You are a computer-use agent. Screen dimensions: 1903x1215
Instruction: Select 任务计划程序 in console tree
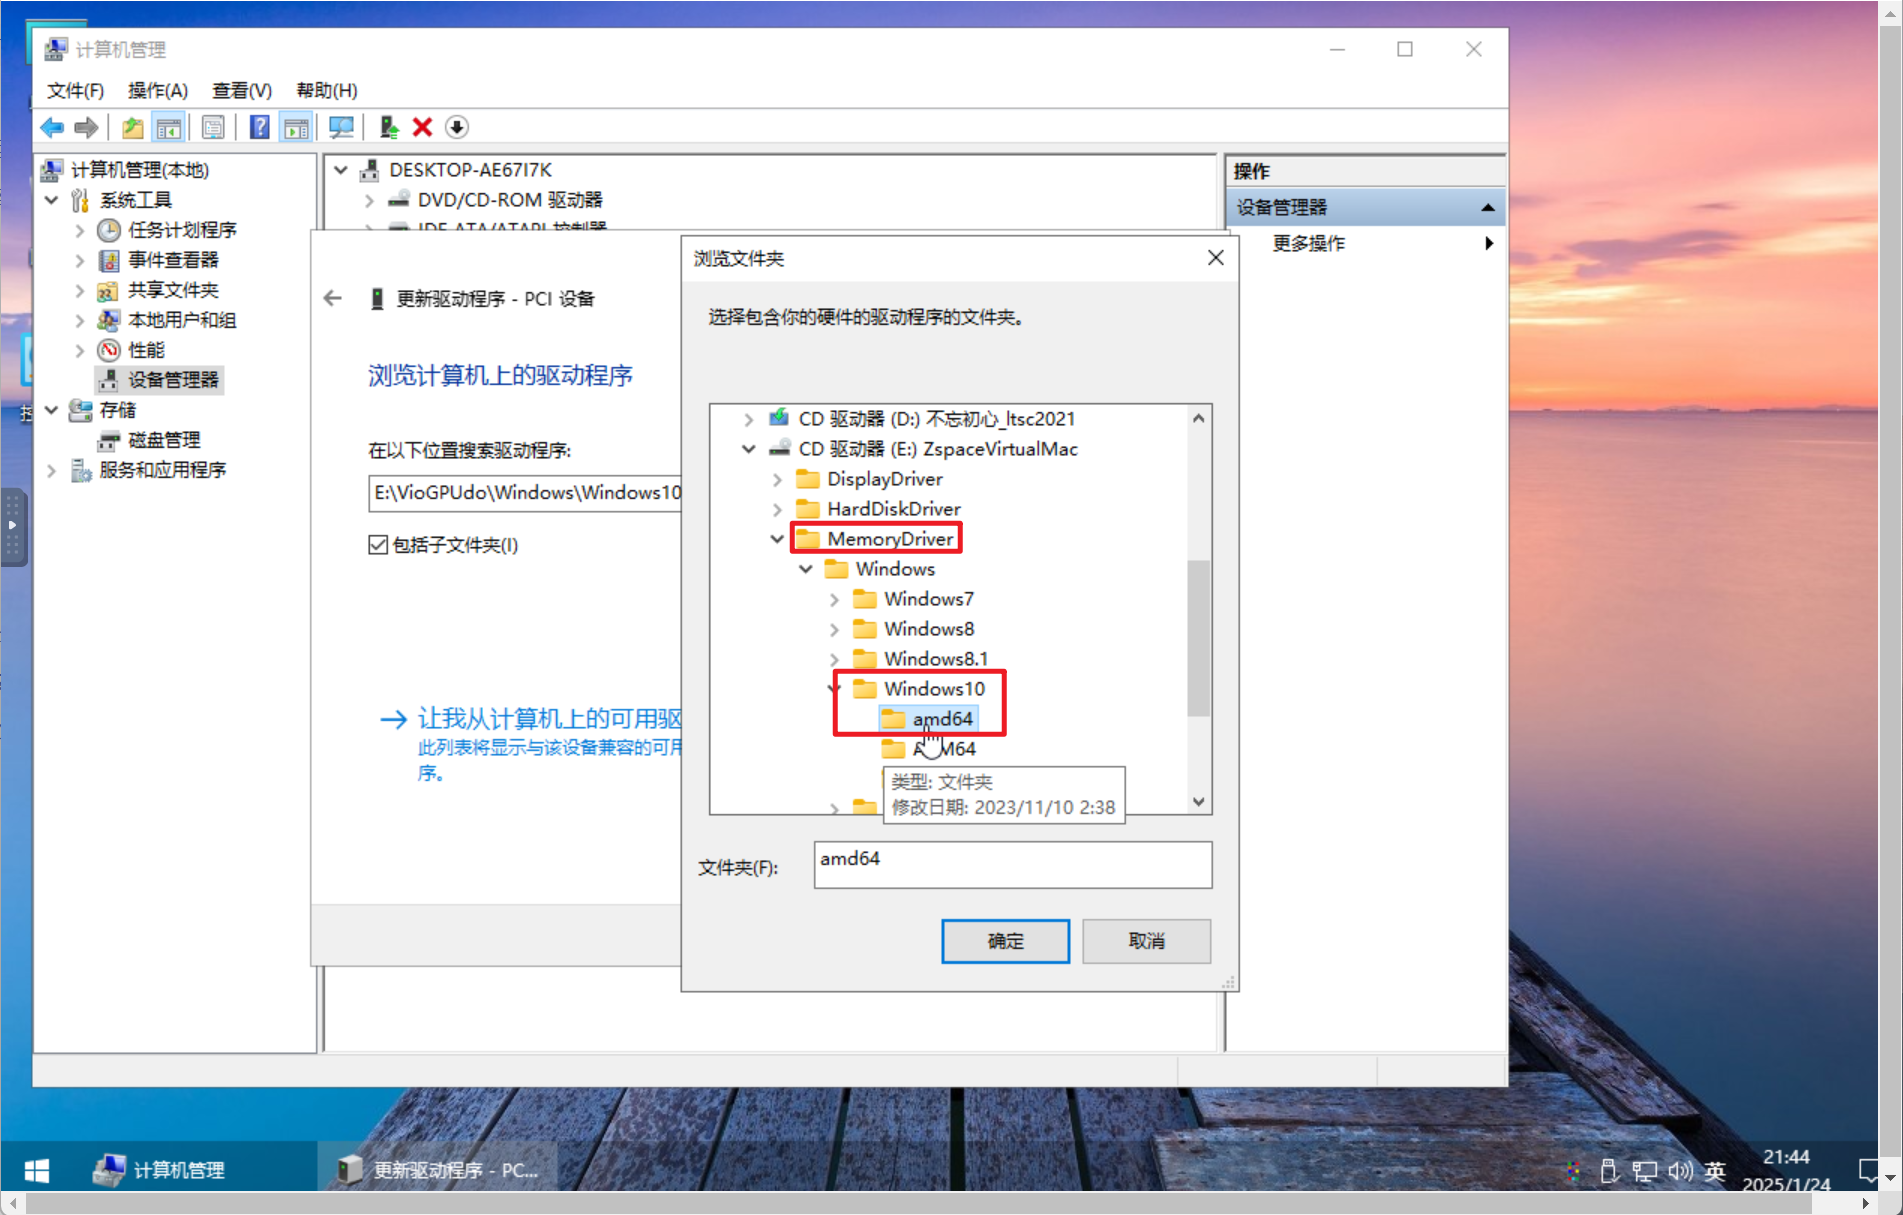pos(182,230)
